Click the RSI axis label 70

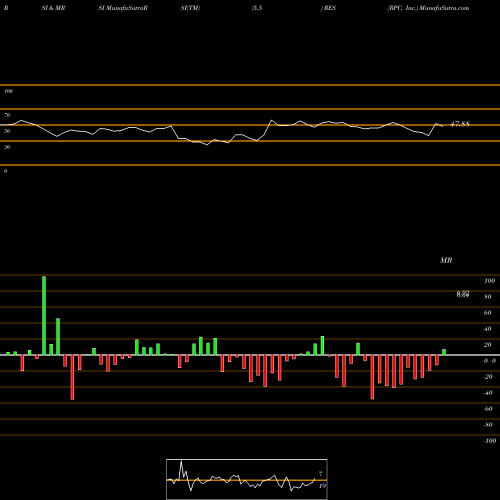(x=7, y=115)
